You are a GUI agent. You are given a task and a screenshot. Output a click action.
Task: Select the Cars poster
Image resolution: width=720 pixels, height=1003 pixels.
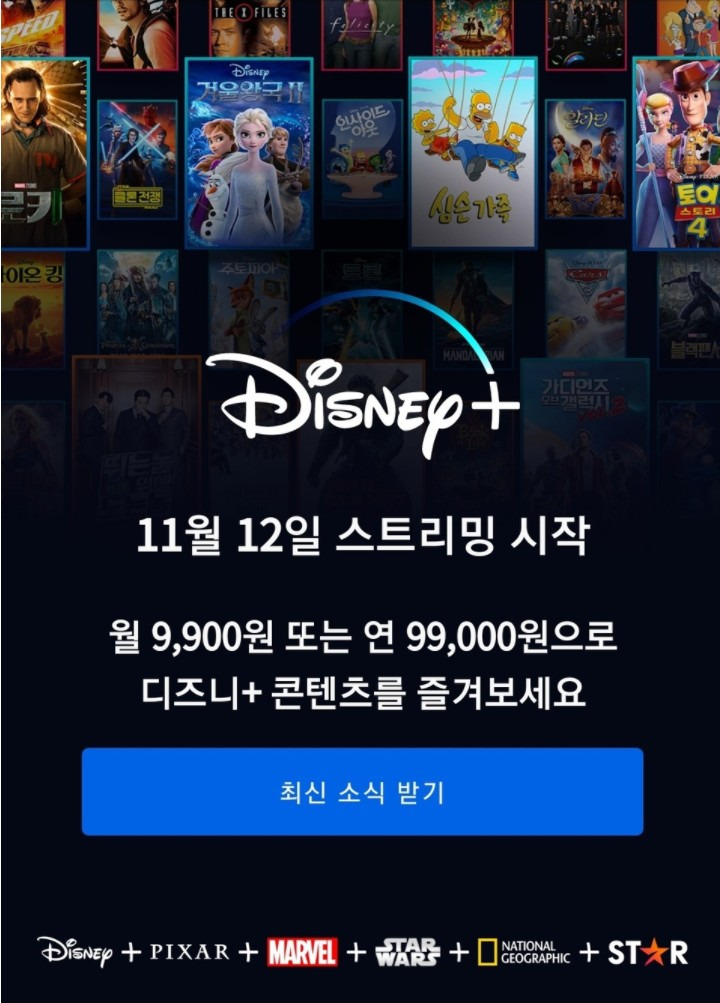click(586, 304)
